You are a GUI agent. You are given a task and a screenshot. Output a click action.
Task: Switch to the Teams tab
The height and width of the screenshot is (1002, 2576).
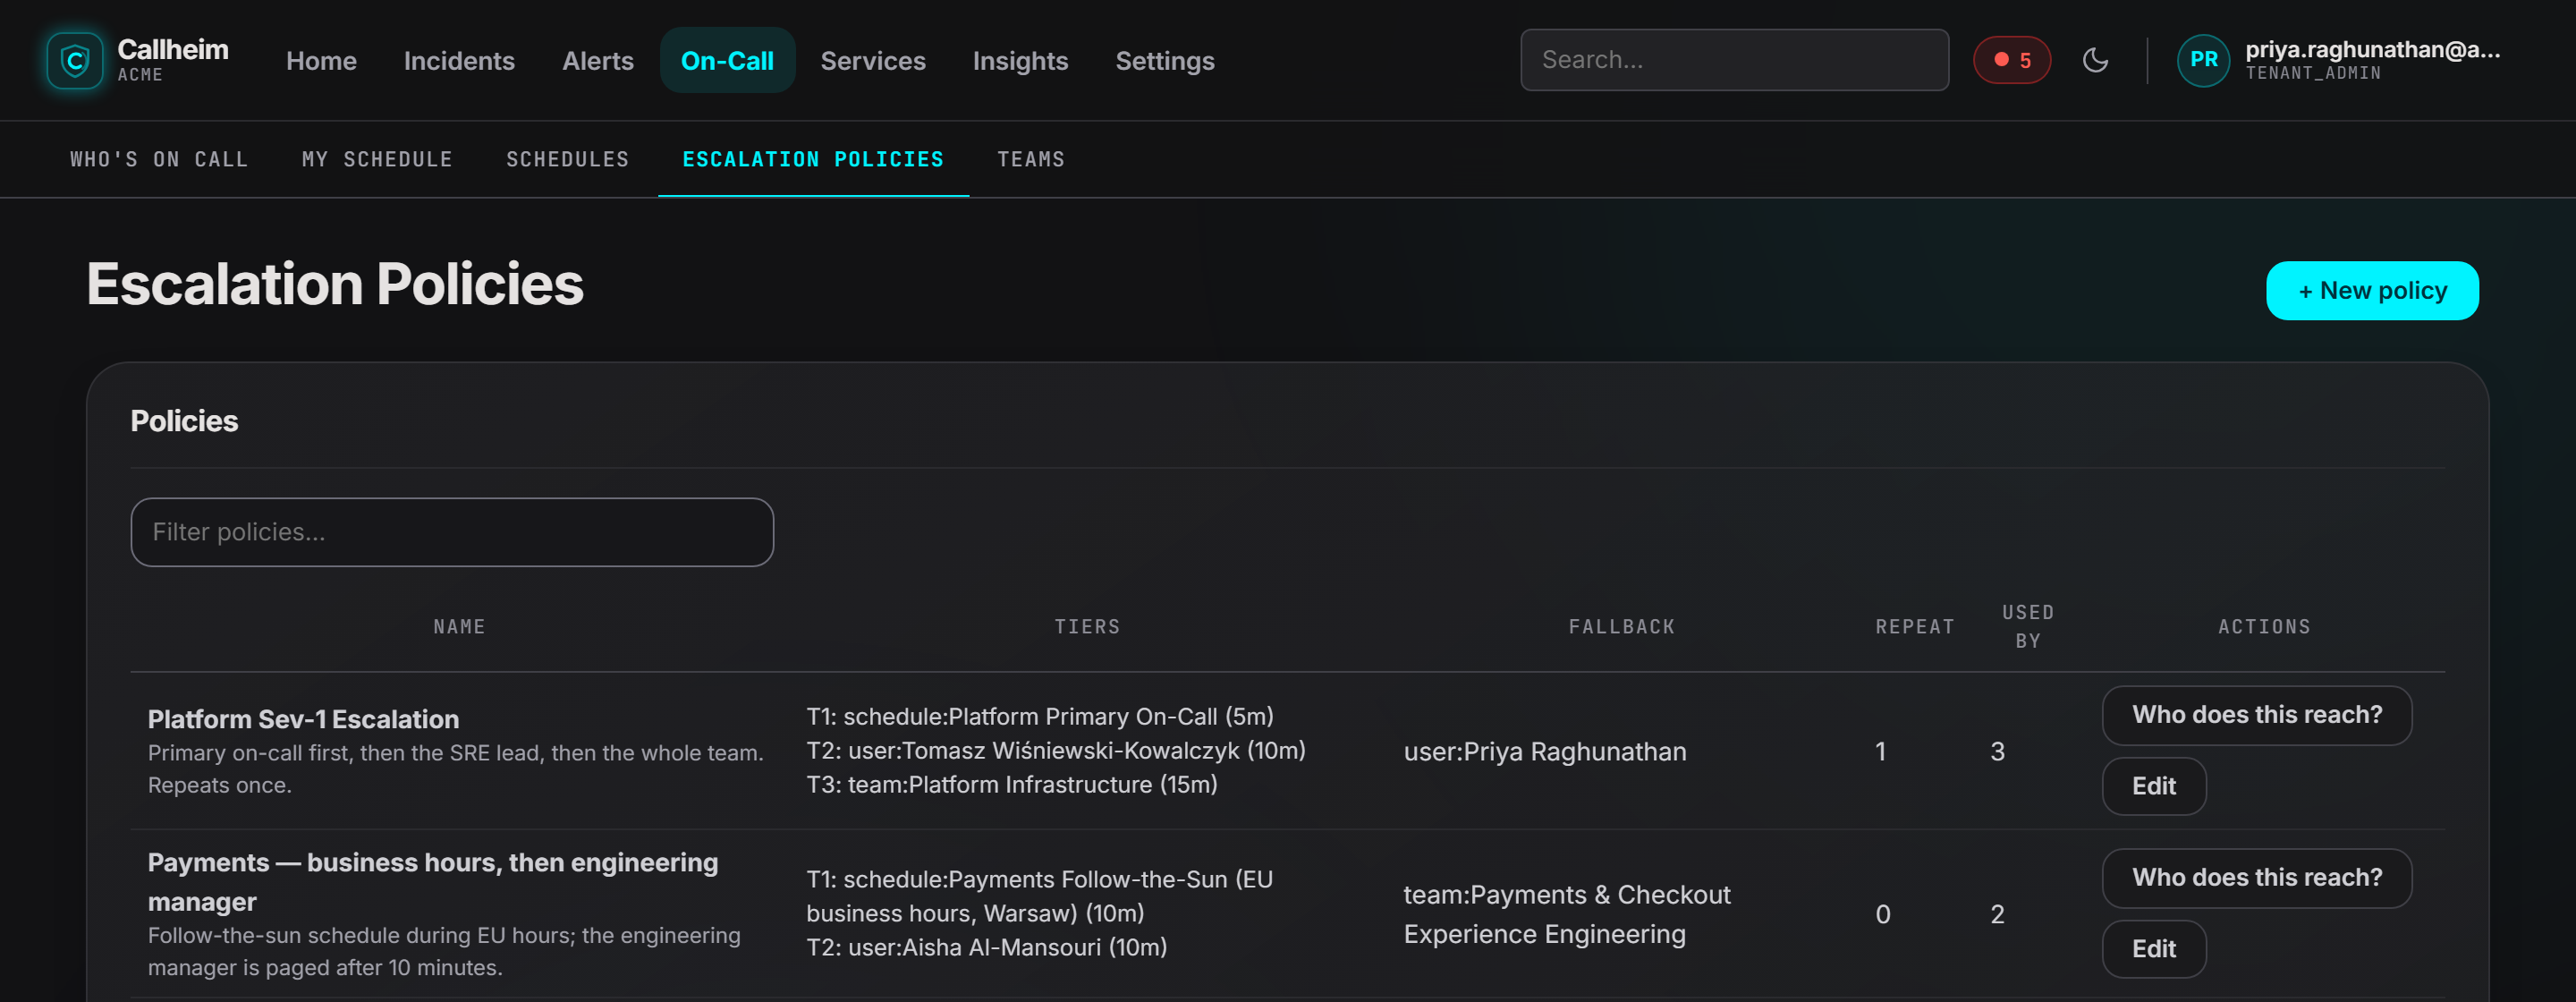1031,159
